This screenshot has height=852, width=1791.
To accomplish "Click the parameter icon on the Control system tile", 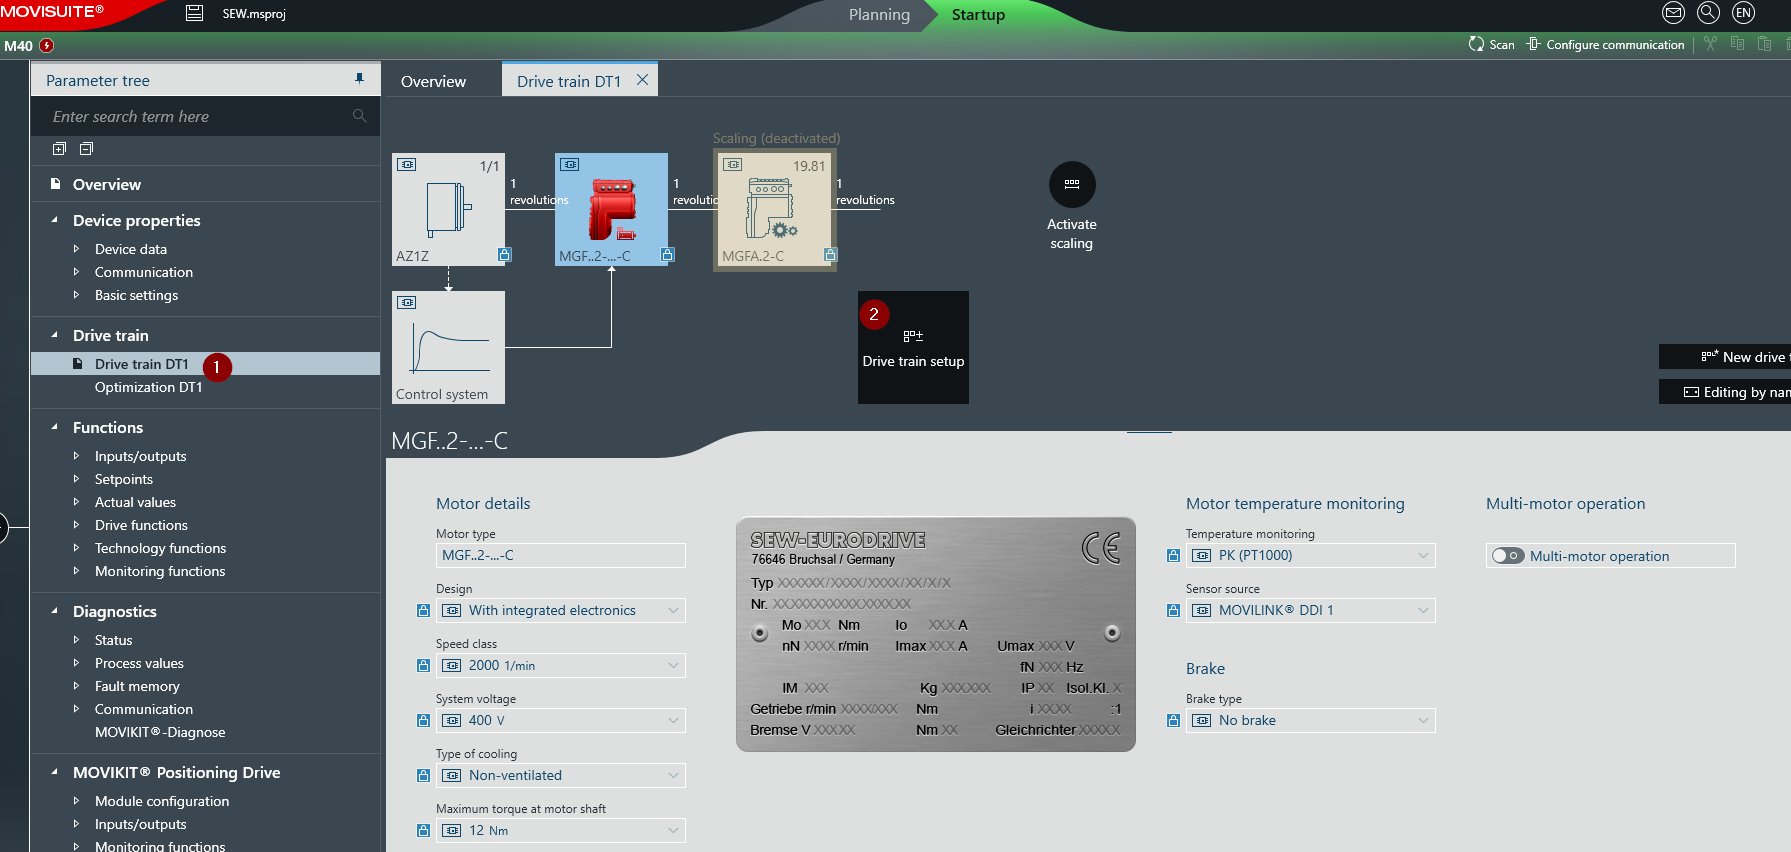I will click(x=407, y=302).
